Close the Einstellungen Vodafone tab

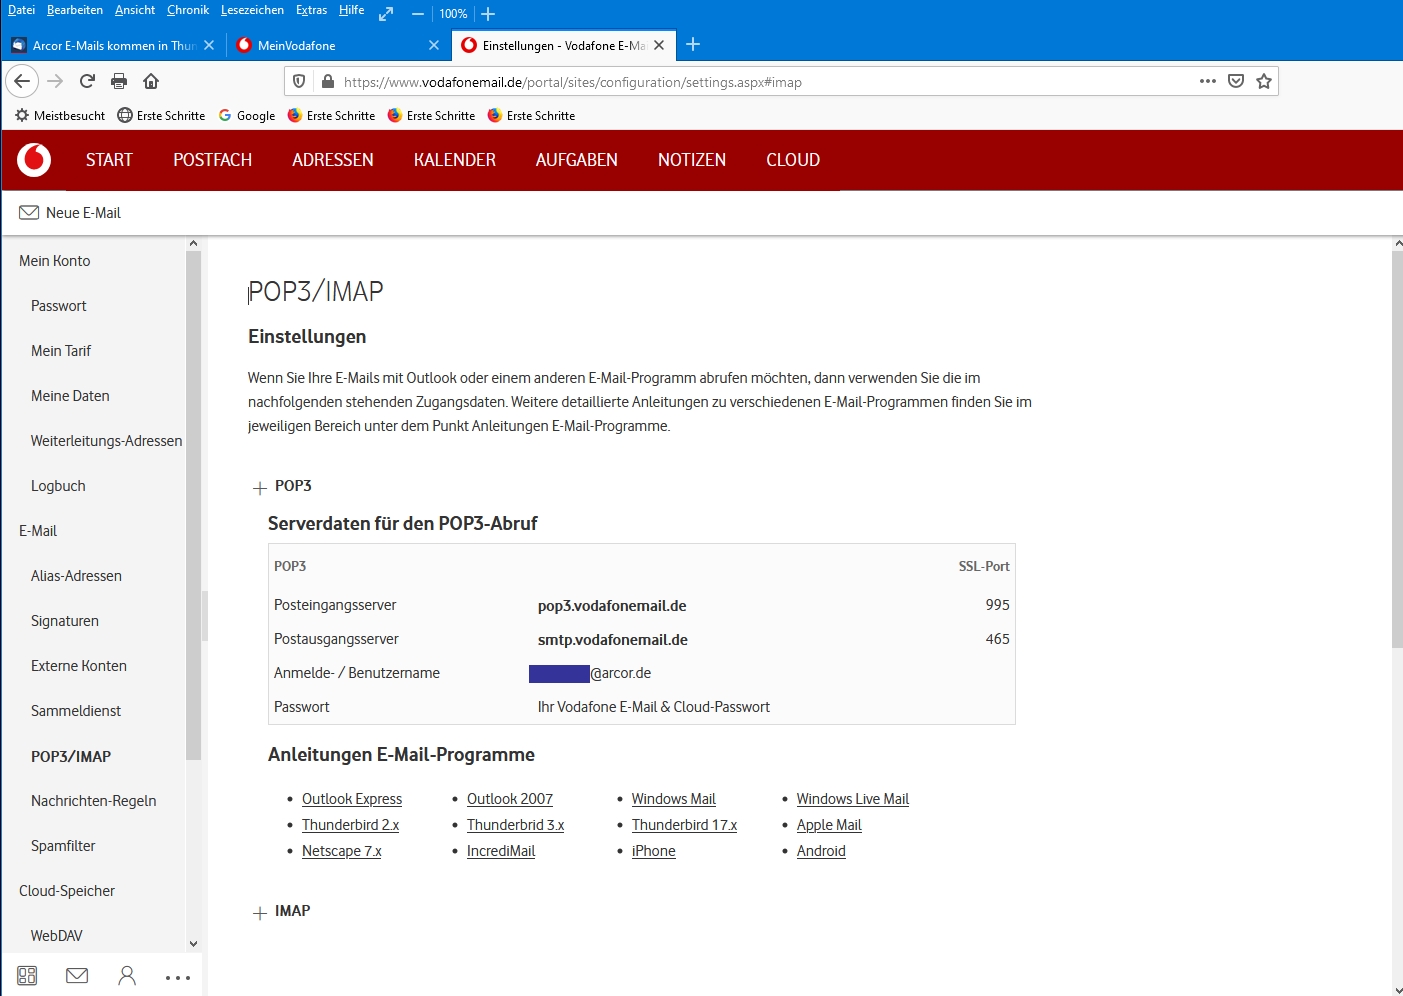(659, 45)
